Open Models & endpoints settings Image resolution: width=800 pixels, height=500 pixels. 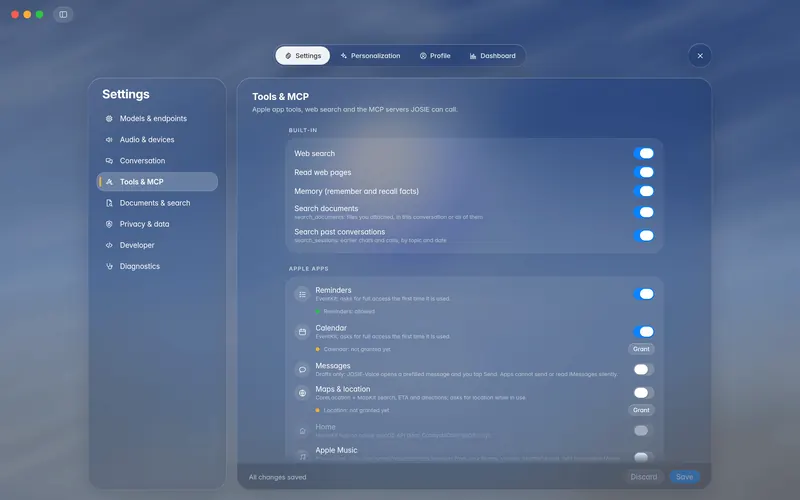[x=157, y=118]
